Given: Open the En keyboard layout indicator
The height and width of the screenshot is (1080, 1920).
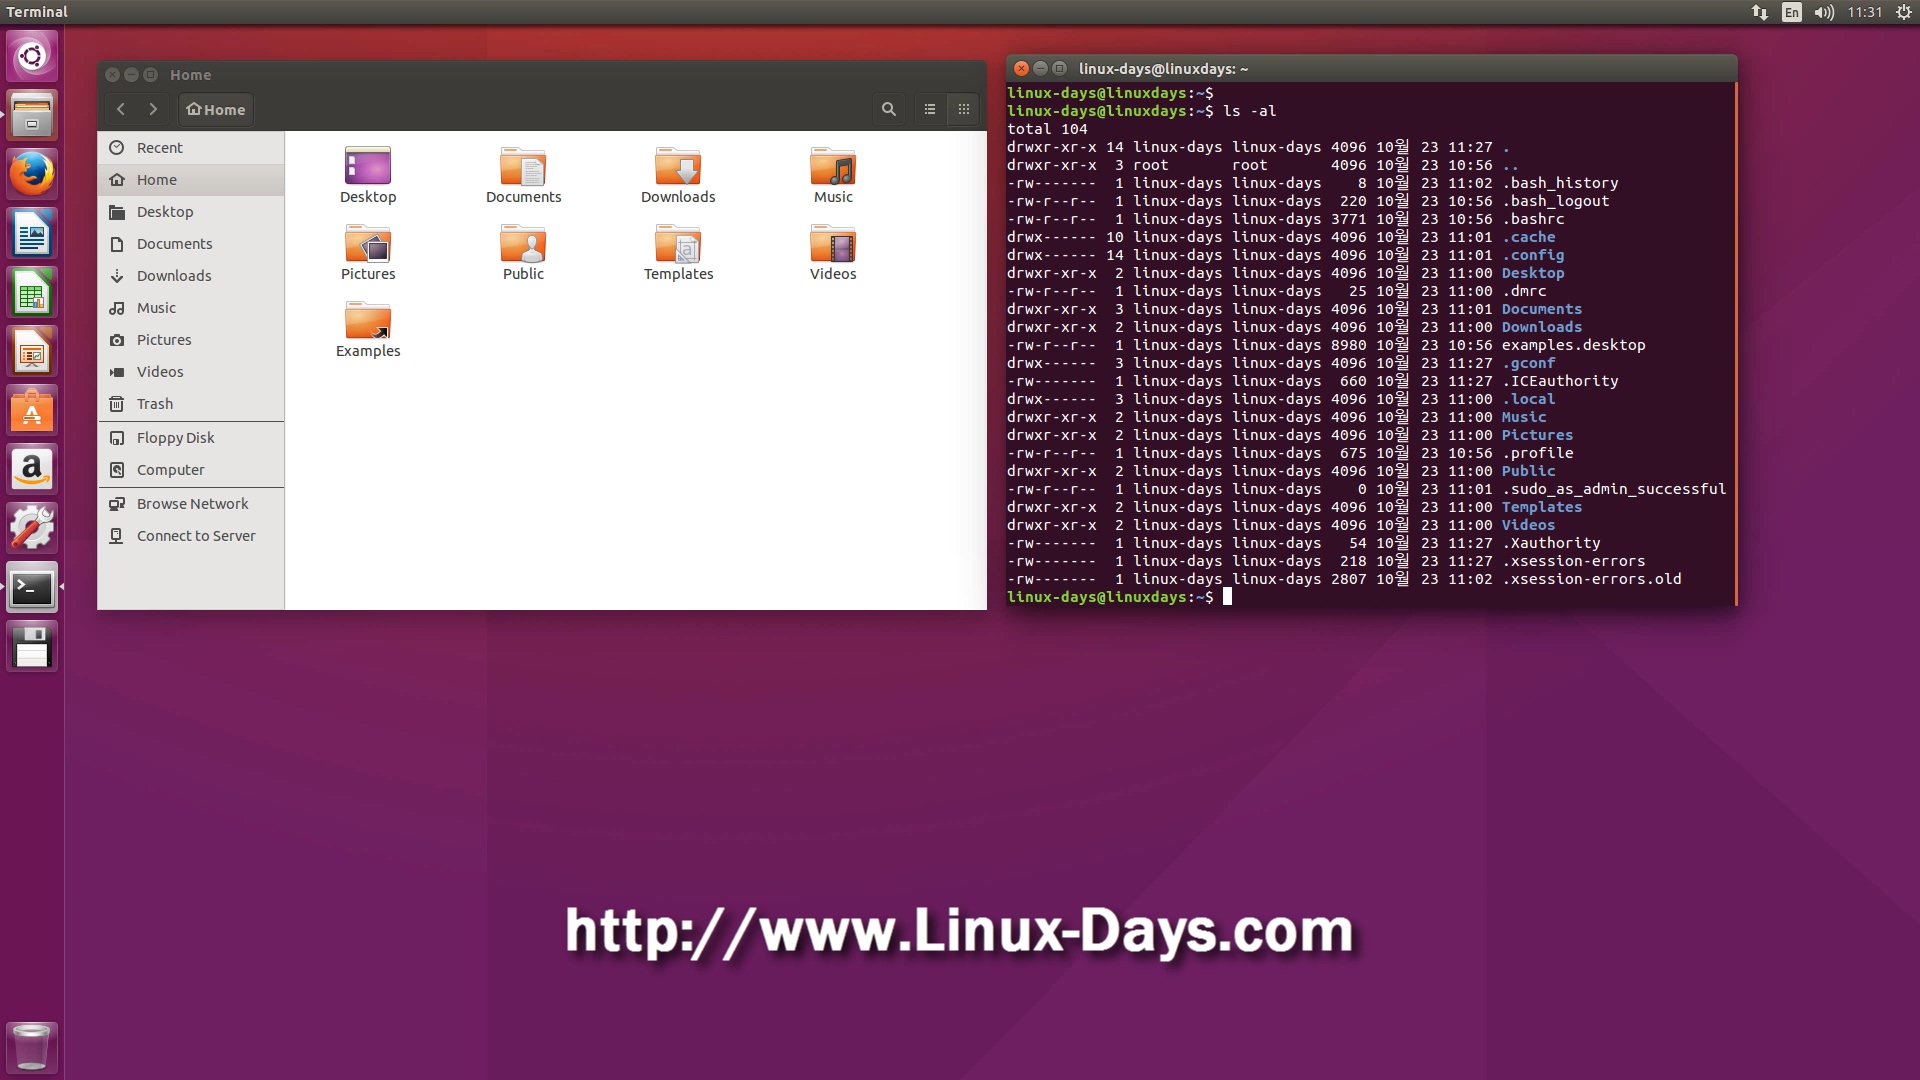Looking at the screenshot, I should (x=1792, y=12).
